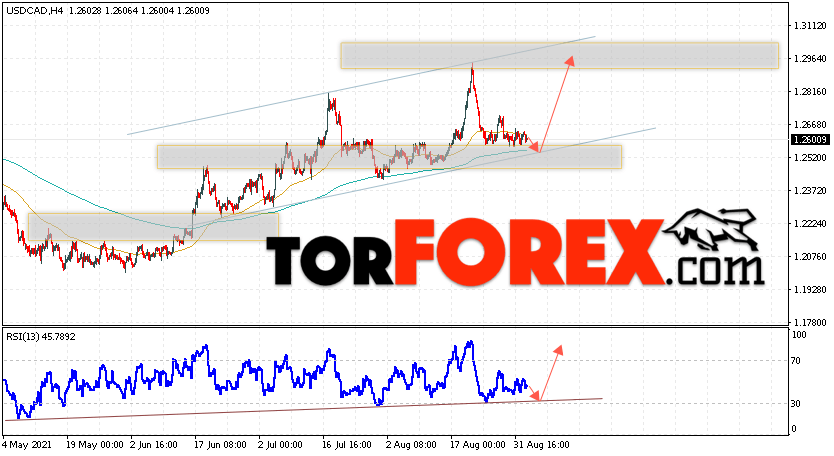Screen dimensions: 834x456
Task: Click the 1.28160 price axis label
Action: 810,92
